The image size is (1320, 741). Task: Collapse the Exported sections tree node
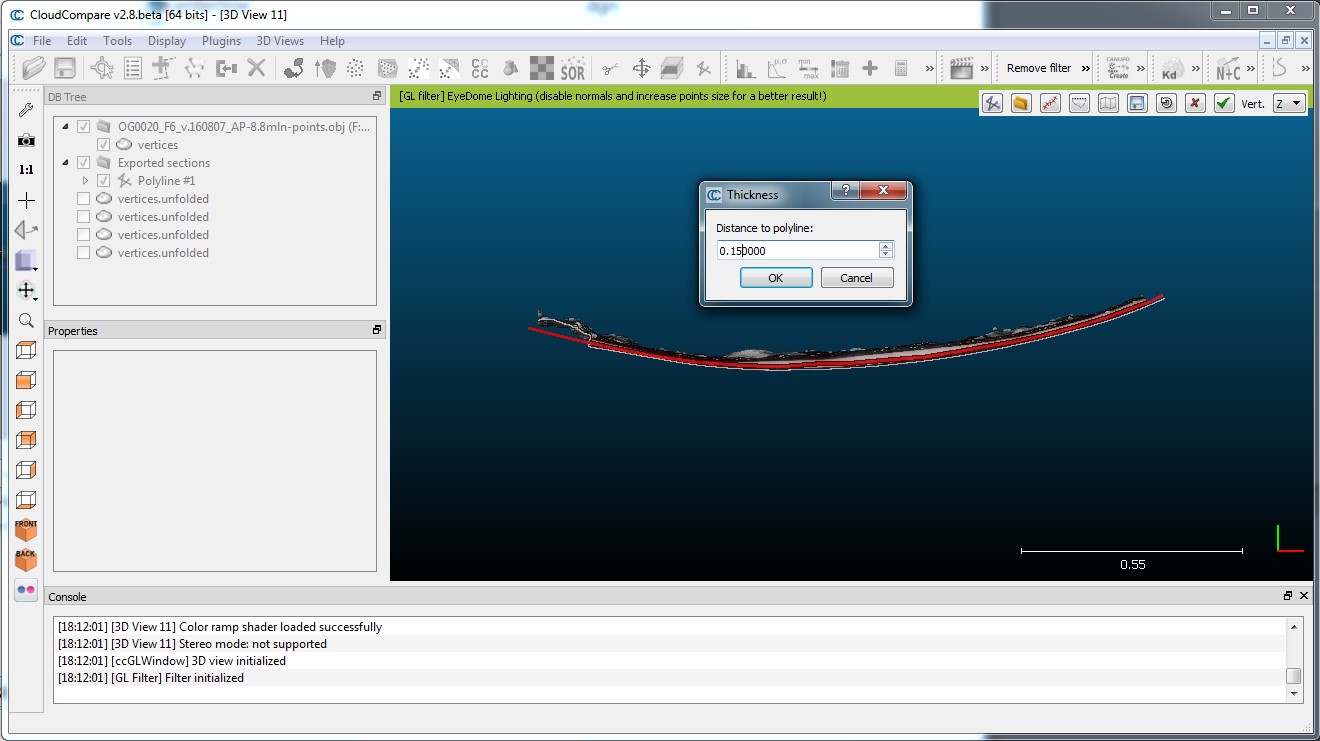coord(66,163)
